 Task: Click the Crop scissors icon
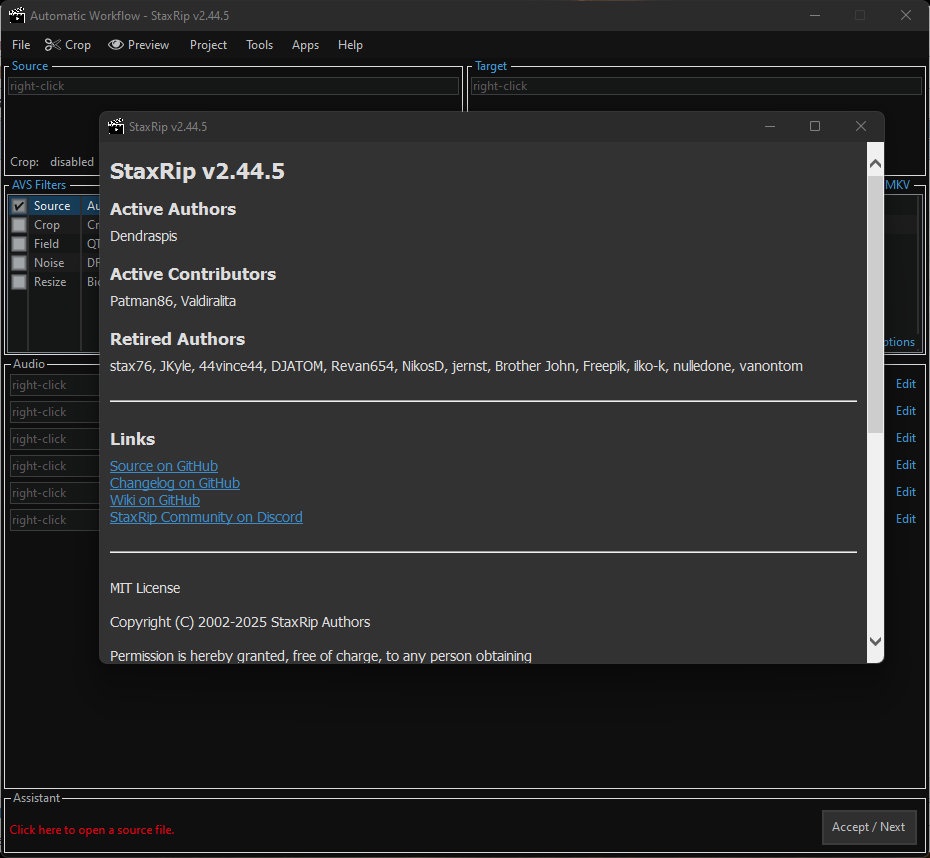[53, 45]
